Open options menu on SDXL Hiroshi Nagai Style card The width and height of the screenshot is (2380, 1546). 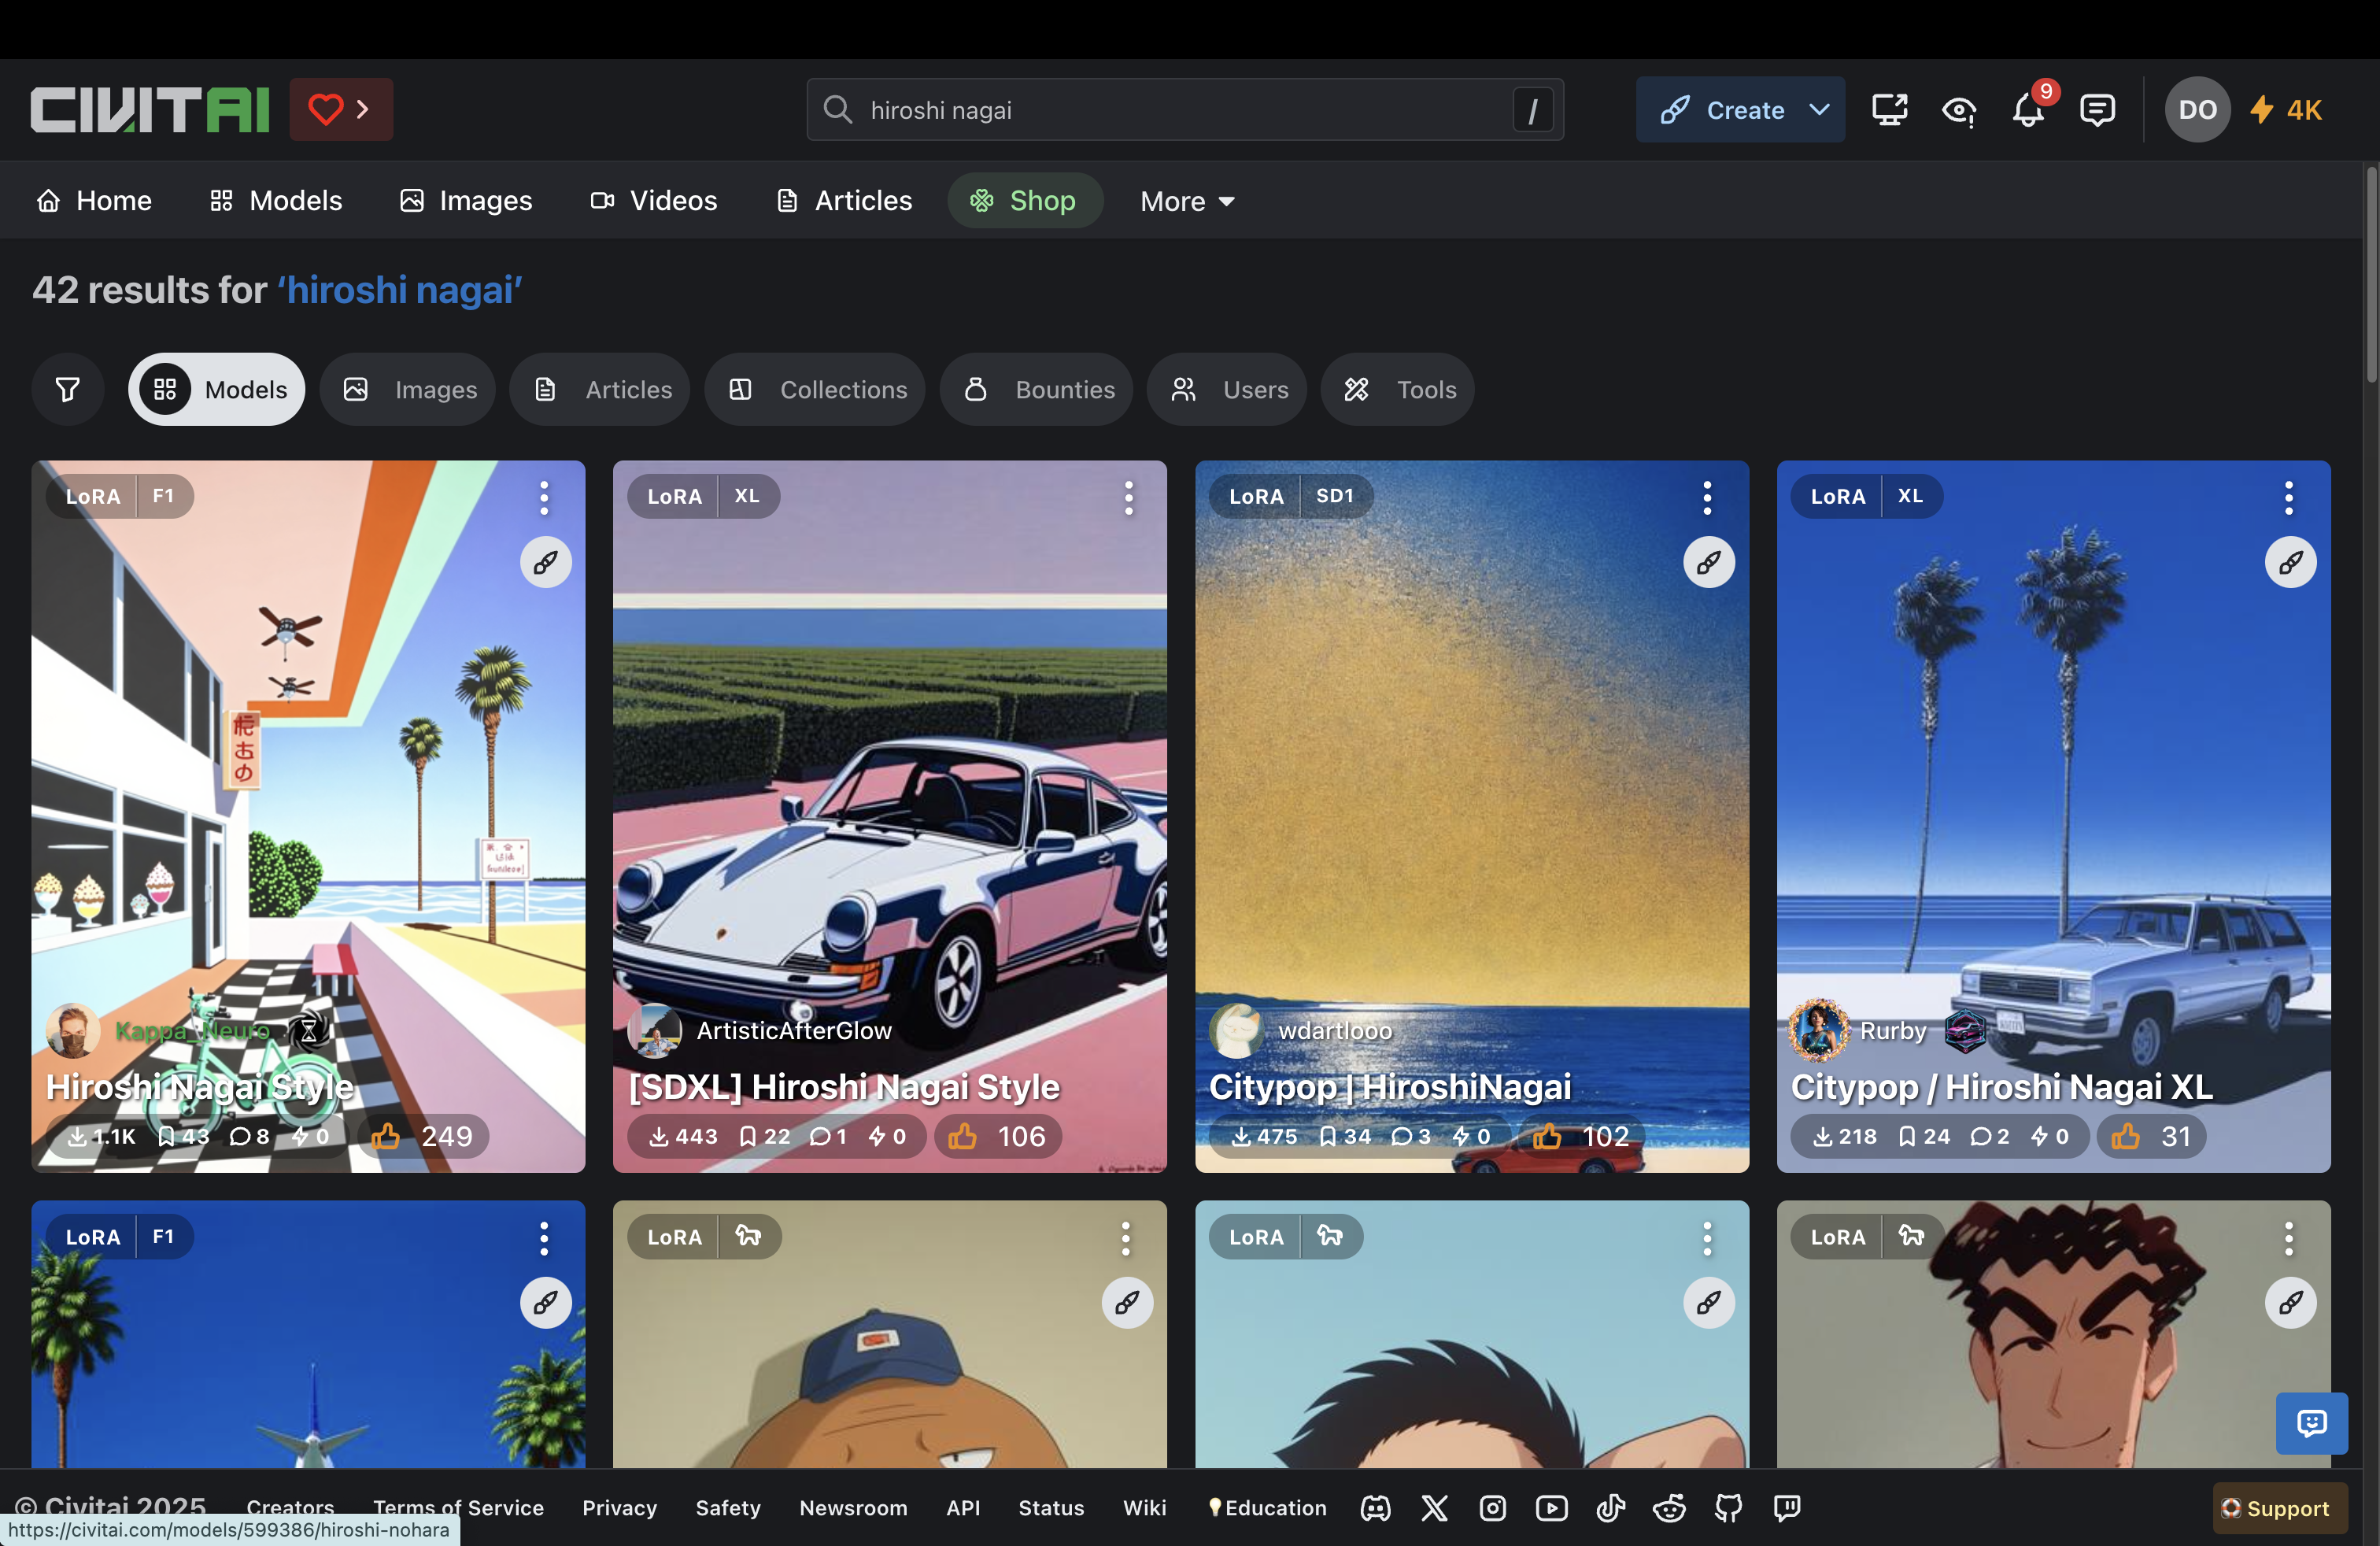(x=1128, y=497)
